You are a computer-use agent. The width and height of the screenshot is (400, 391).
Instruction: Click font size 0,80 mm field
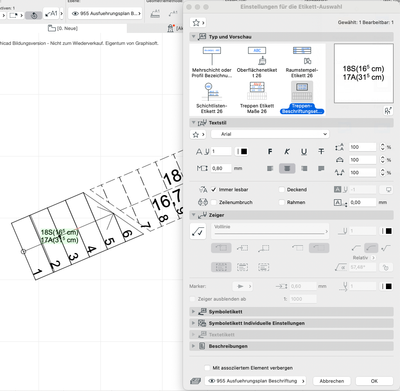[221, 168]
